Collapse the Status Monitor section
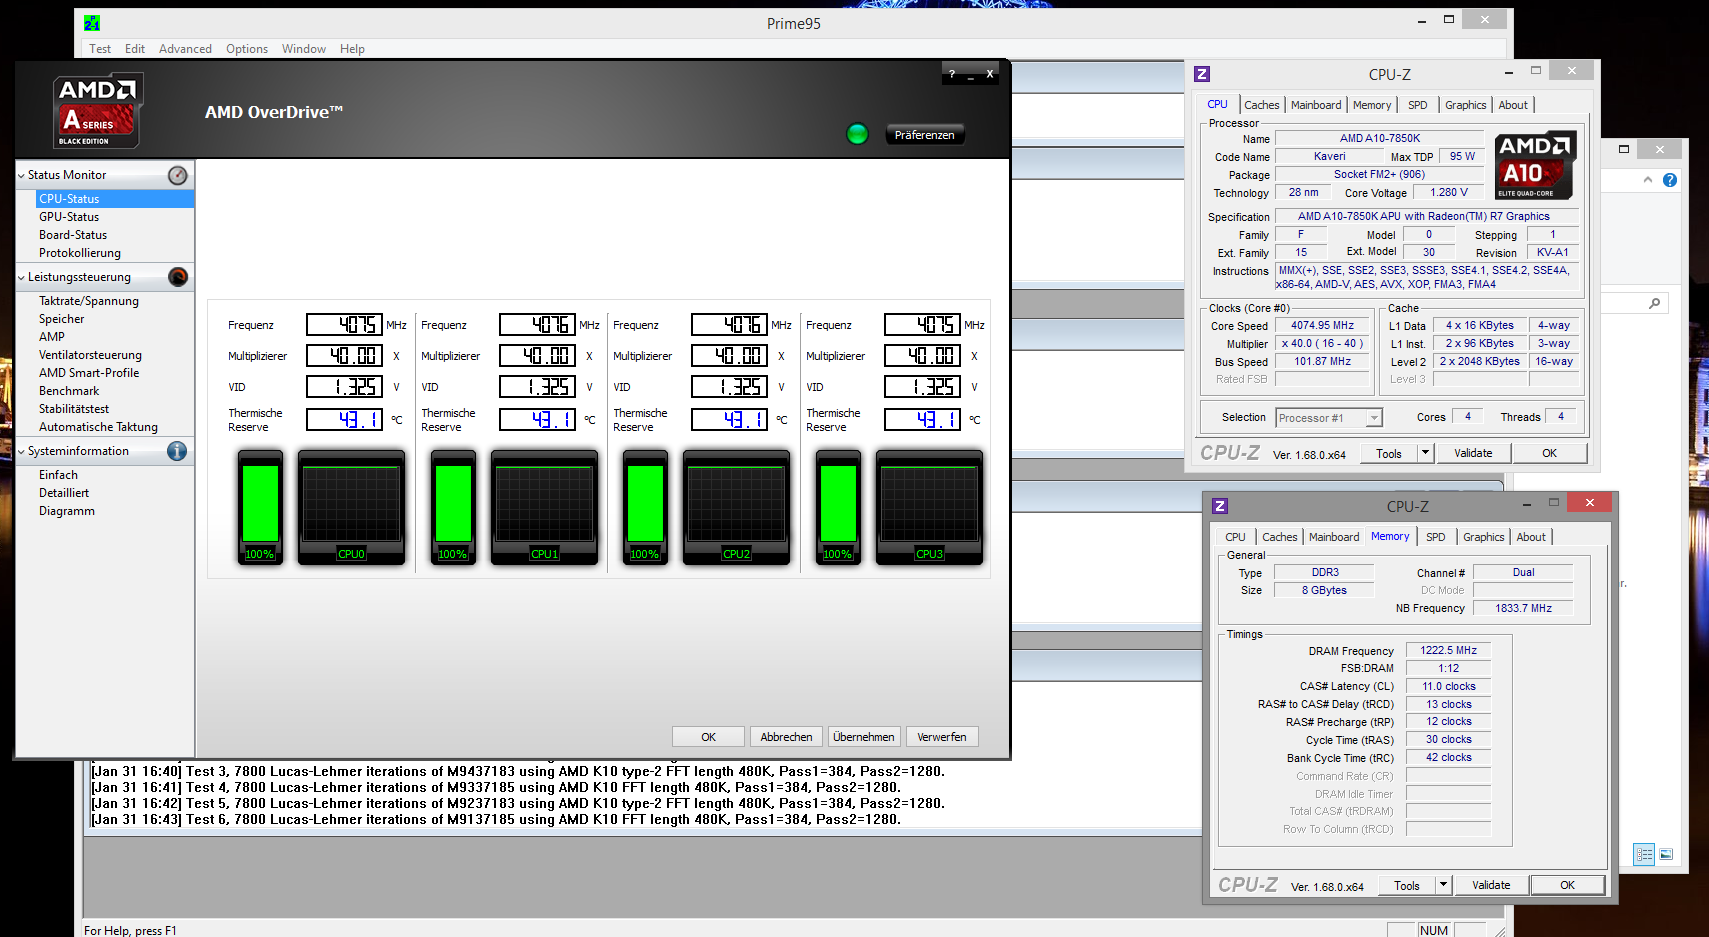This screenshot has width=1709, height=937. pyautogui.click(x=22, y=175)
